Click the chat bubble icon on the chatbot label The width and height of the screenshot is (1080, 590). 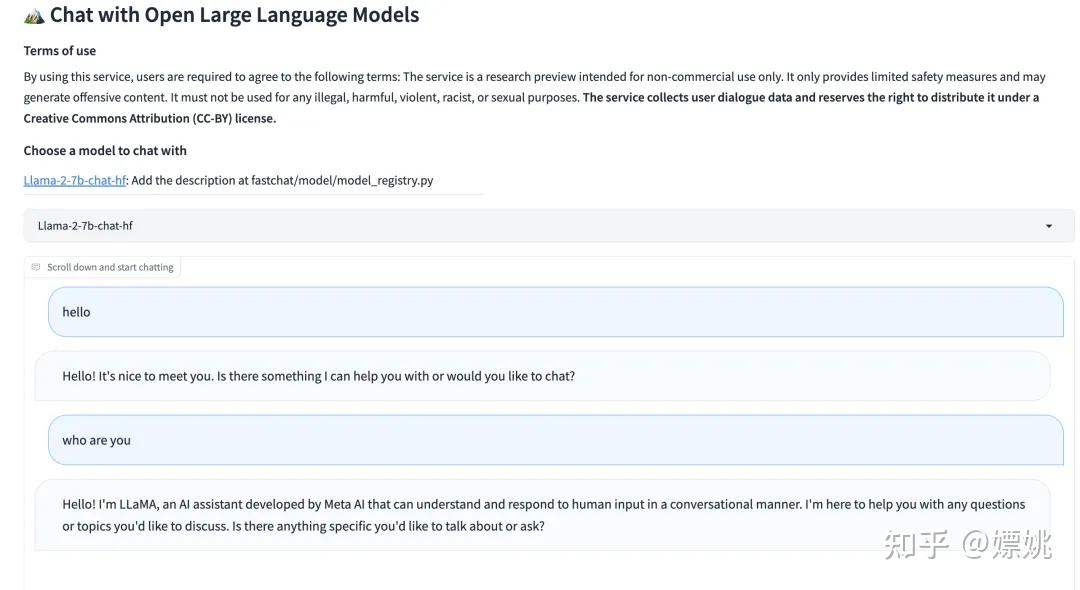[x=36, y=268]
